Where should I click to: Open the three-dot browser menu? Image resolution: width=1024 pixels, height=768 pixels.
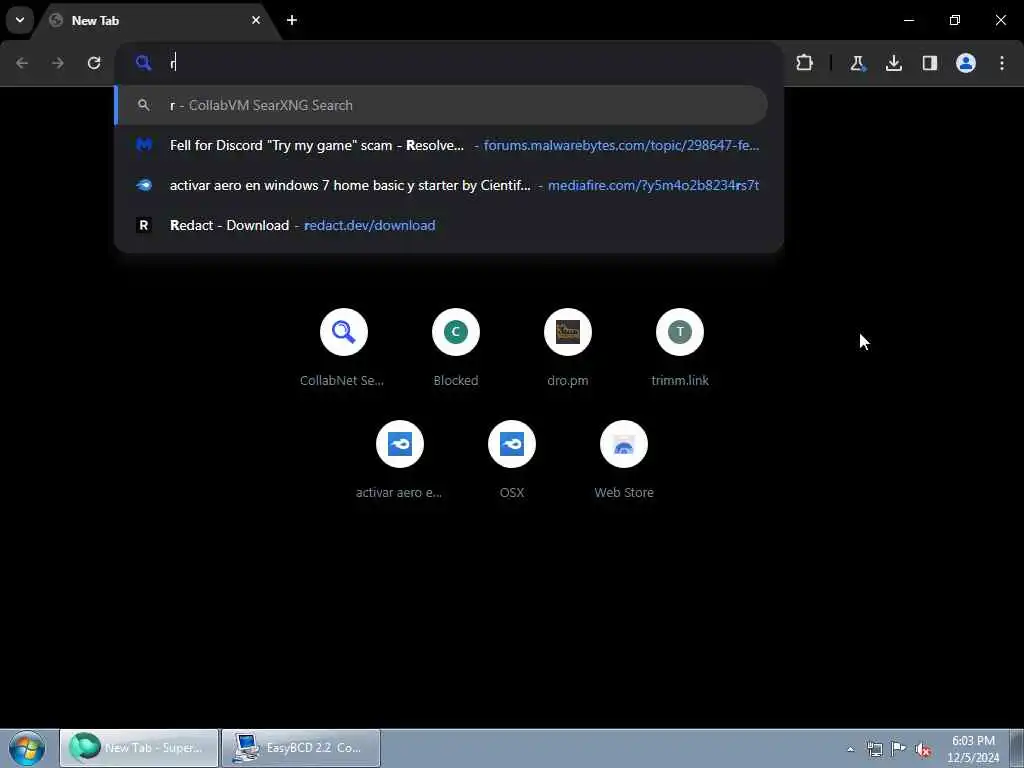pos(1002,63)
